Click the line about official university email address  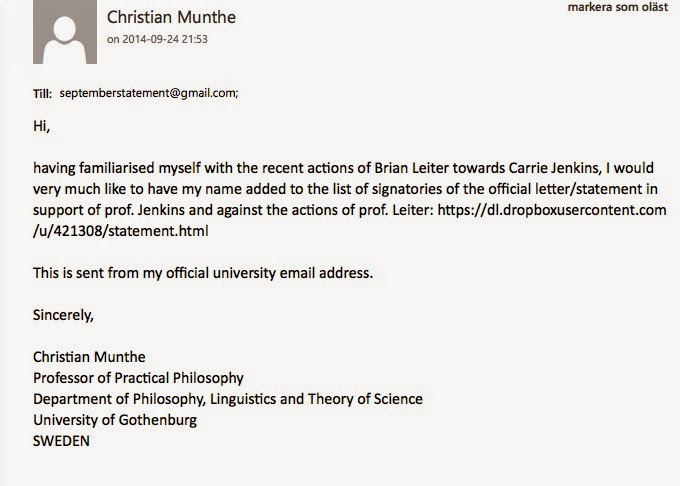pos(203,273)
